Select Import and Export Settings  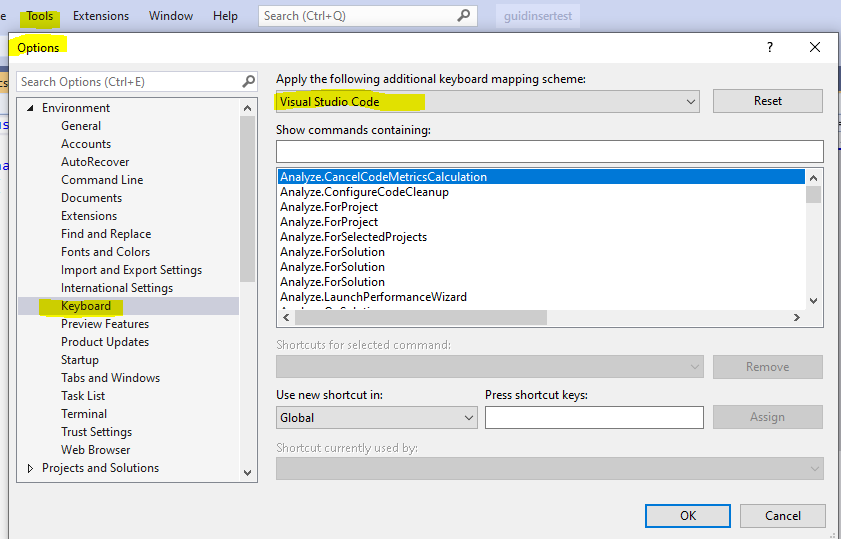tap(131, 270)
